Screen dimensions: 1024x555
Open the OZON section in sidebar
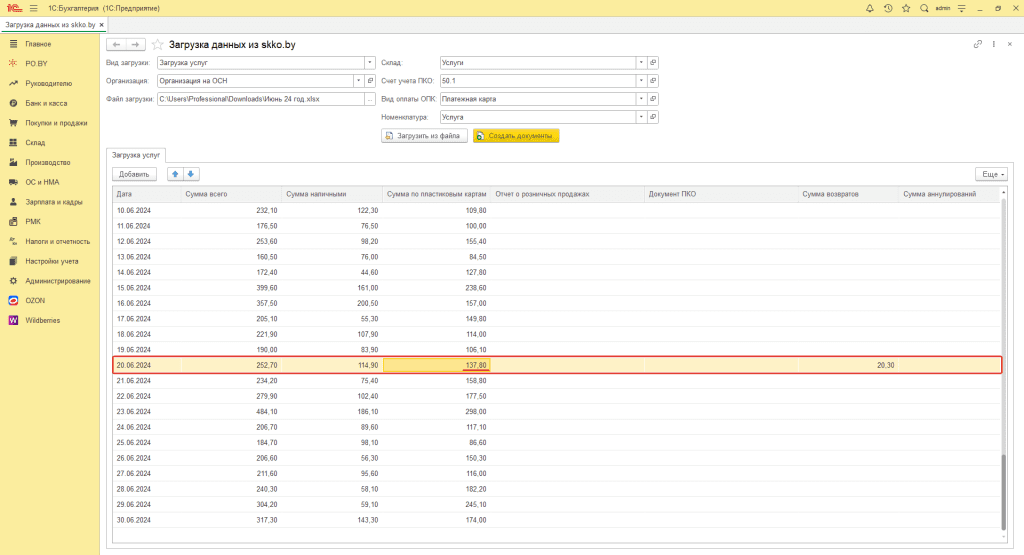click(36, 300)
